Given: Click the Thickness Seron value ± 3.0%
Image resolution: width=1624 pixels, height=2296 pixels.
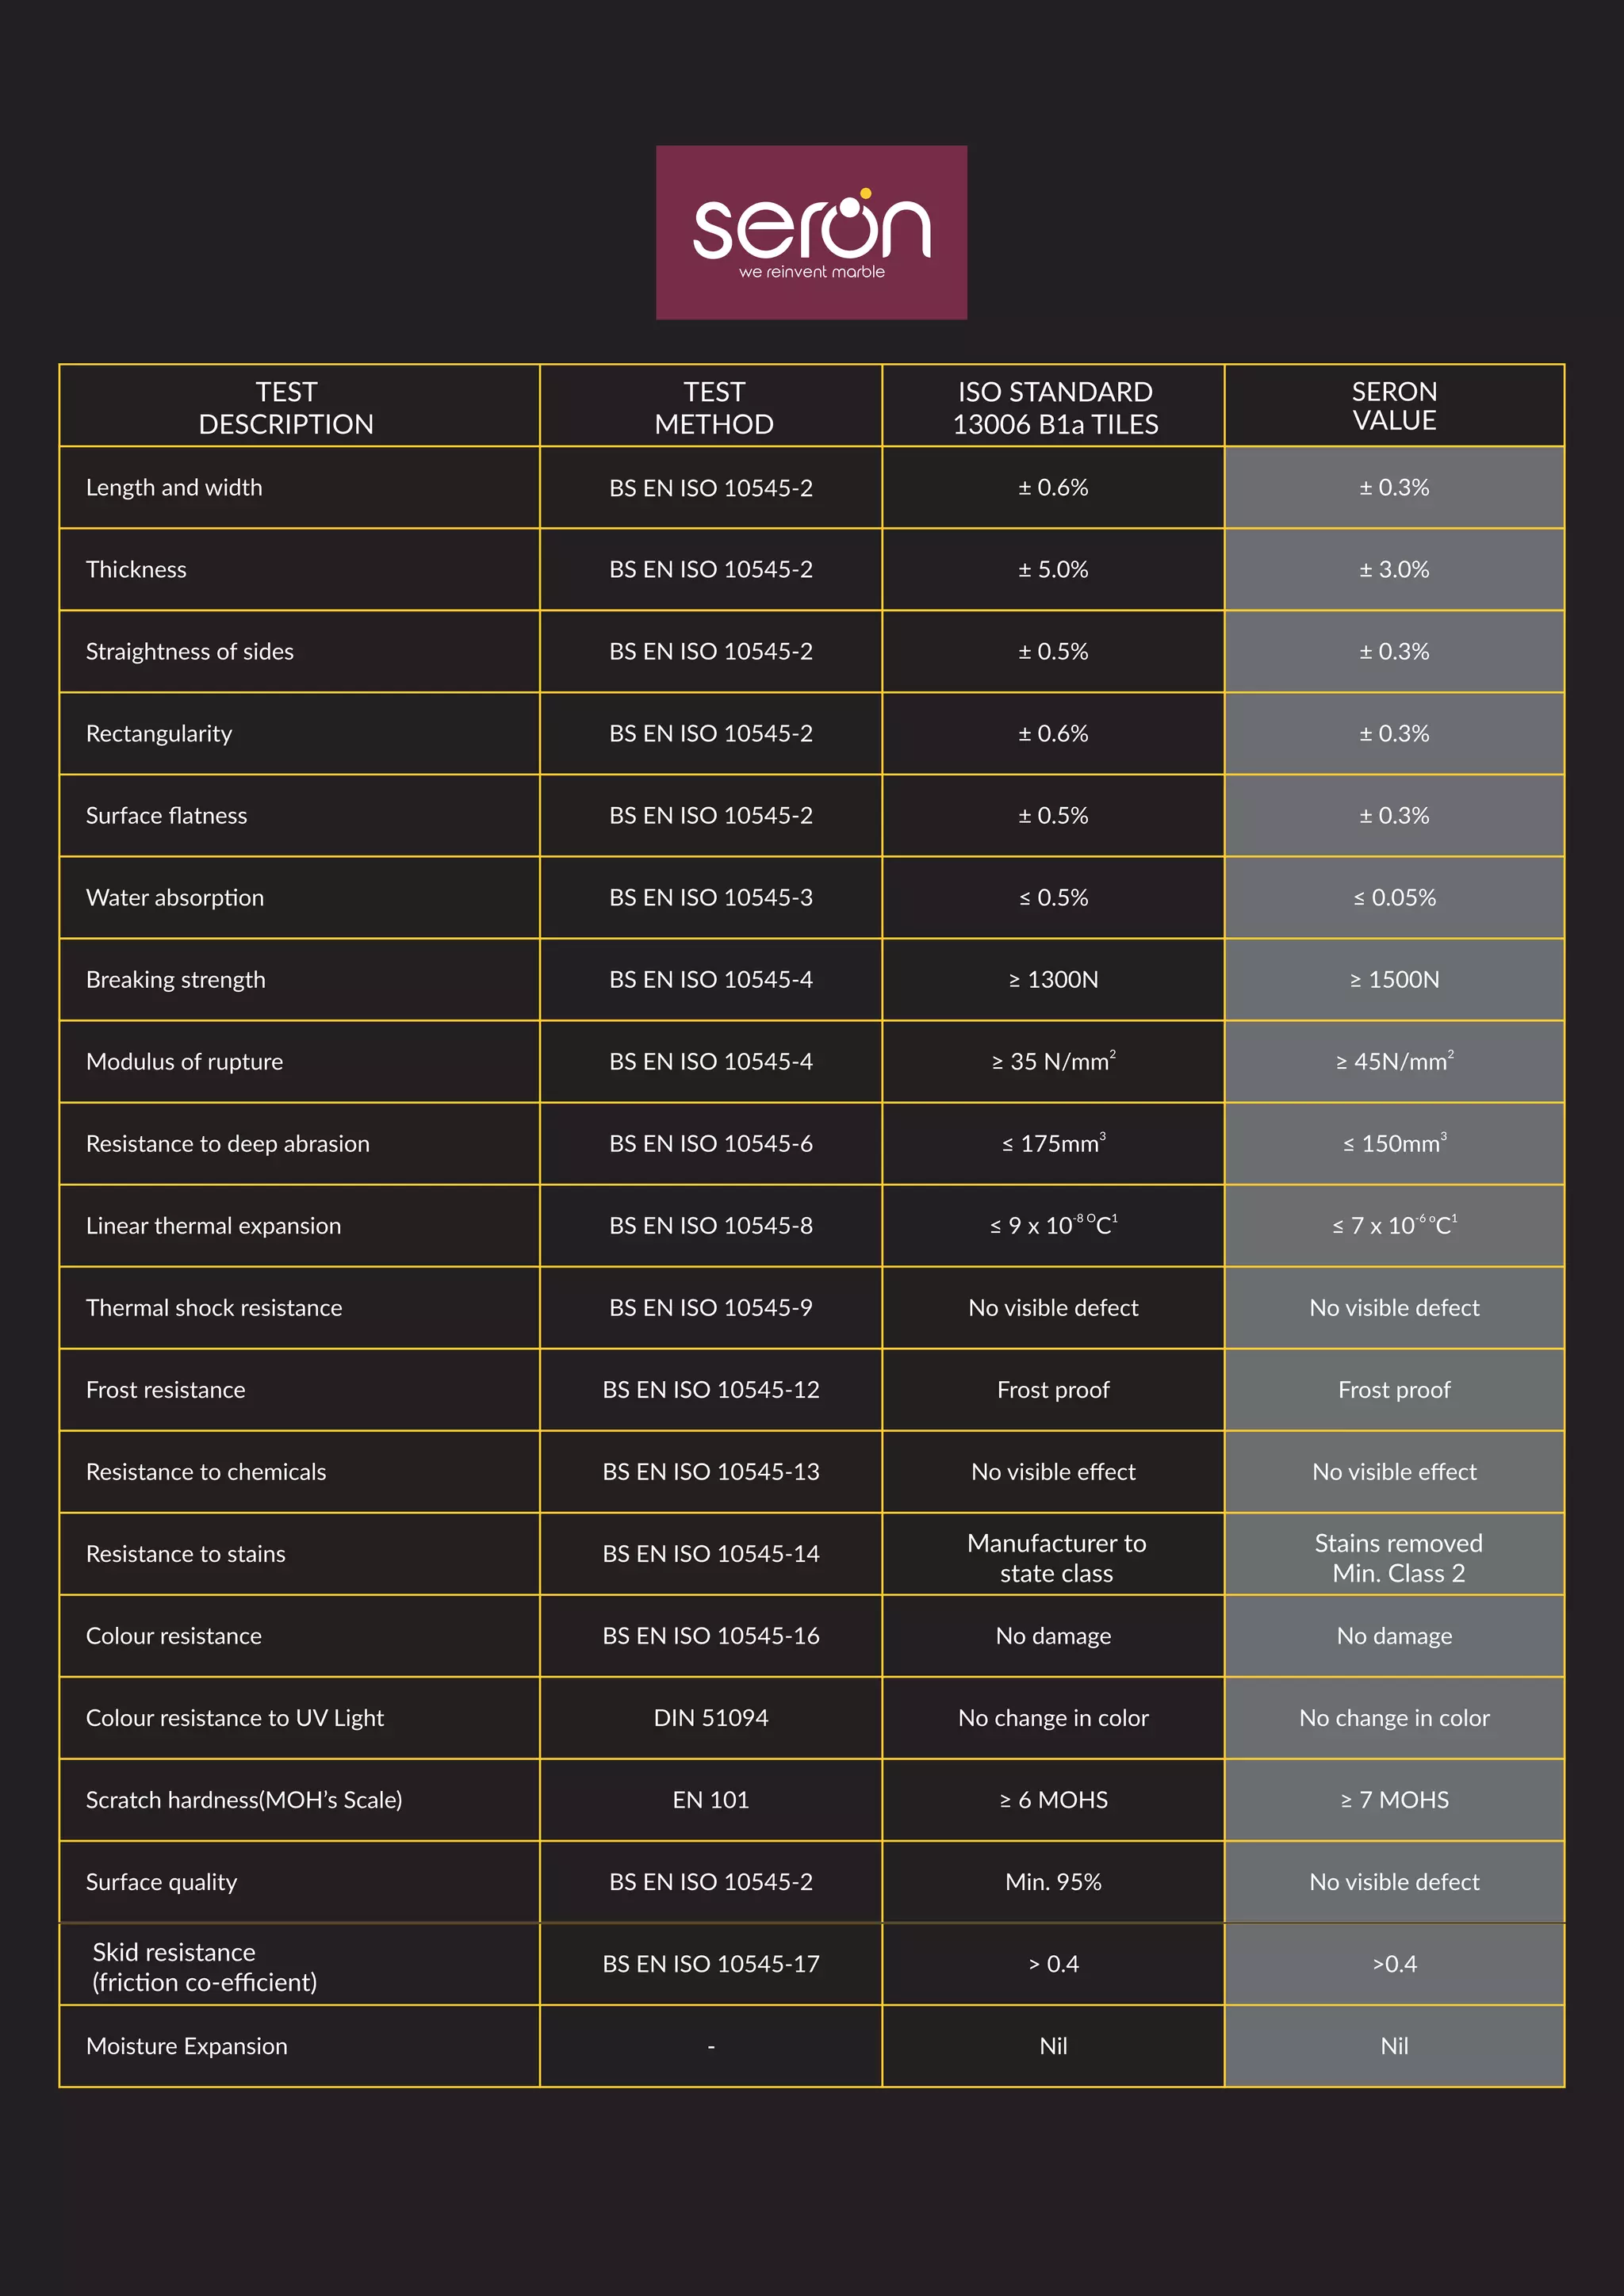Looking at the screenshot, I should pyautogui.click(x=1394, y=569).
